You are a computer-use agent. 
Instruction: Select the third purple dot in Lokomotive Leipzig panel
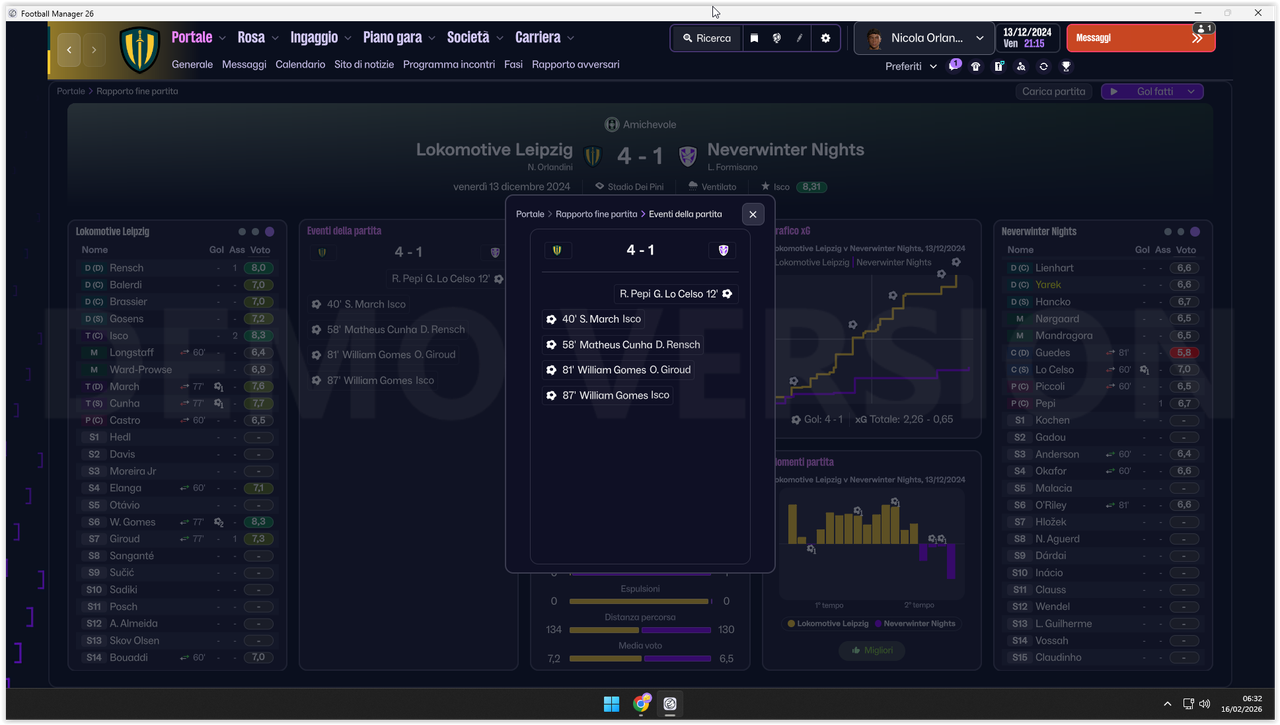[270, 232]
